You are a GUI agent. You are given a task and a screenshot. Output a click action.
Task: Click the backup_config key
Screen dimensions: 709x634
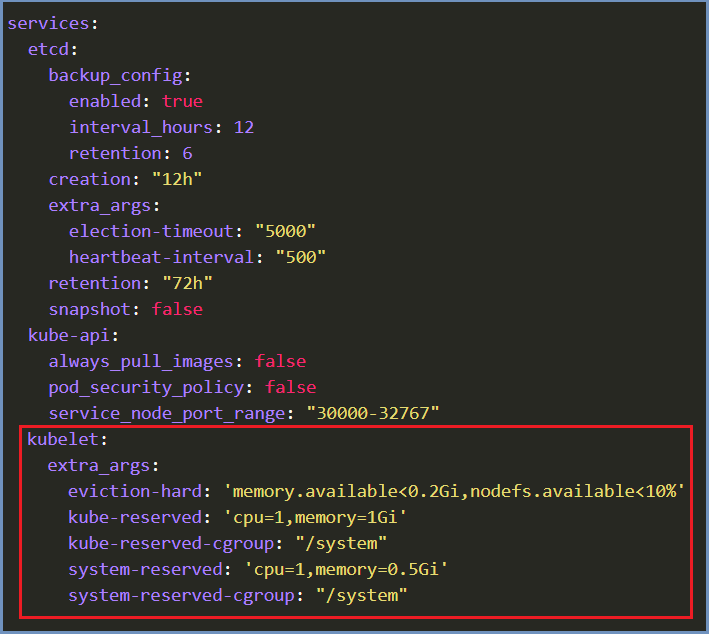click(x=116, y=76)
